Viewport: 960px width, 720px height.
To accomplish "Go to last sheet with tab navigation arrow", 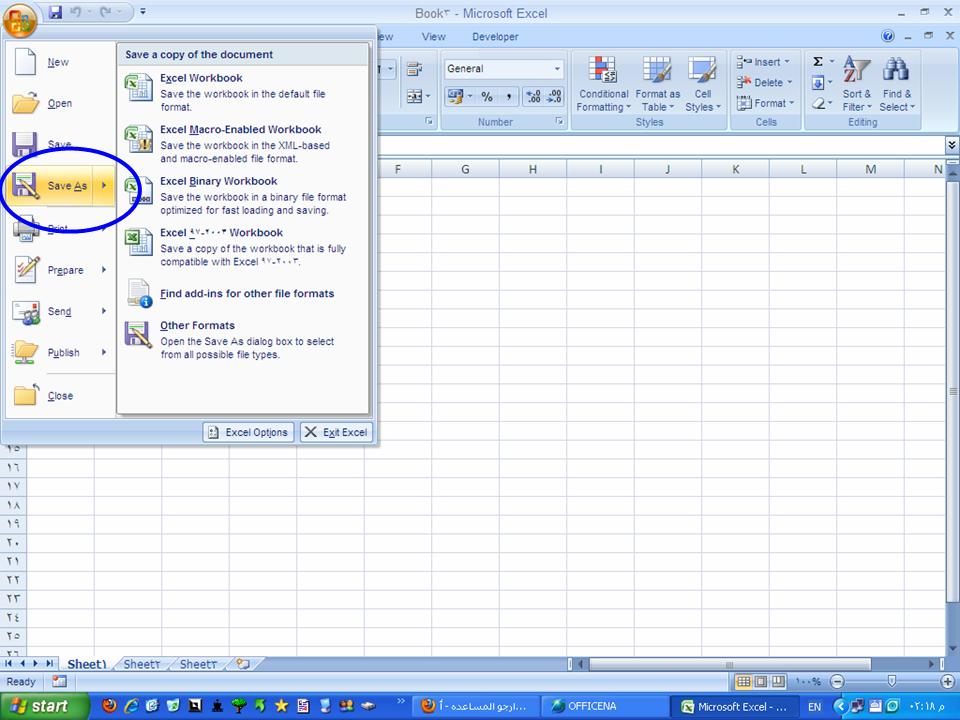I will coord(49,663).
